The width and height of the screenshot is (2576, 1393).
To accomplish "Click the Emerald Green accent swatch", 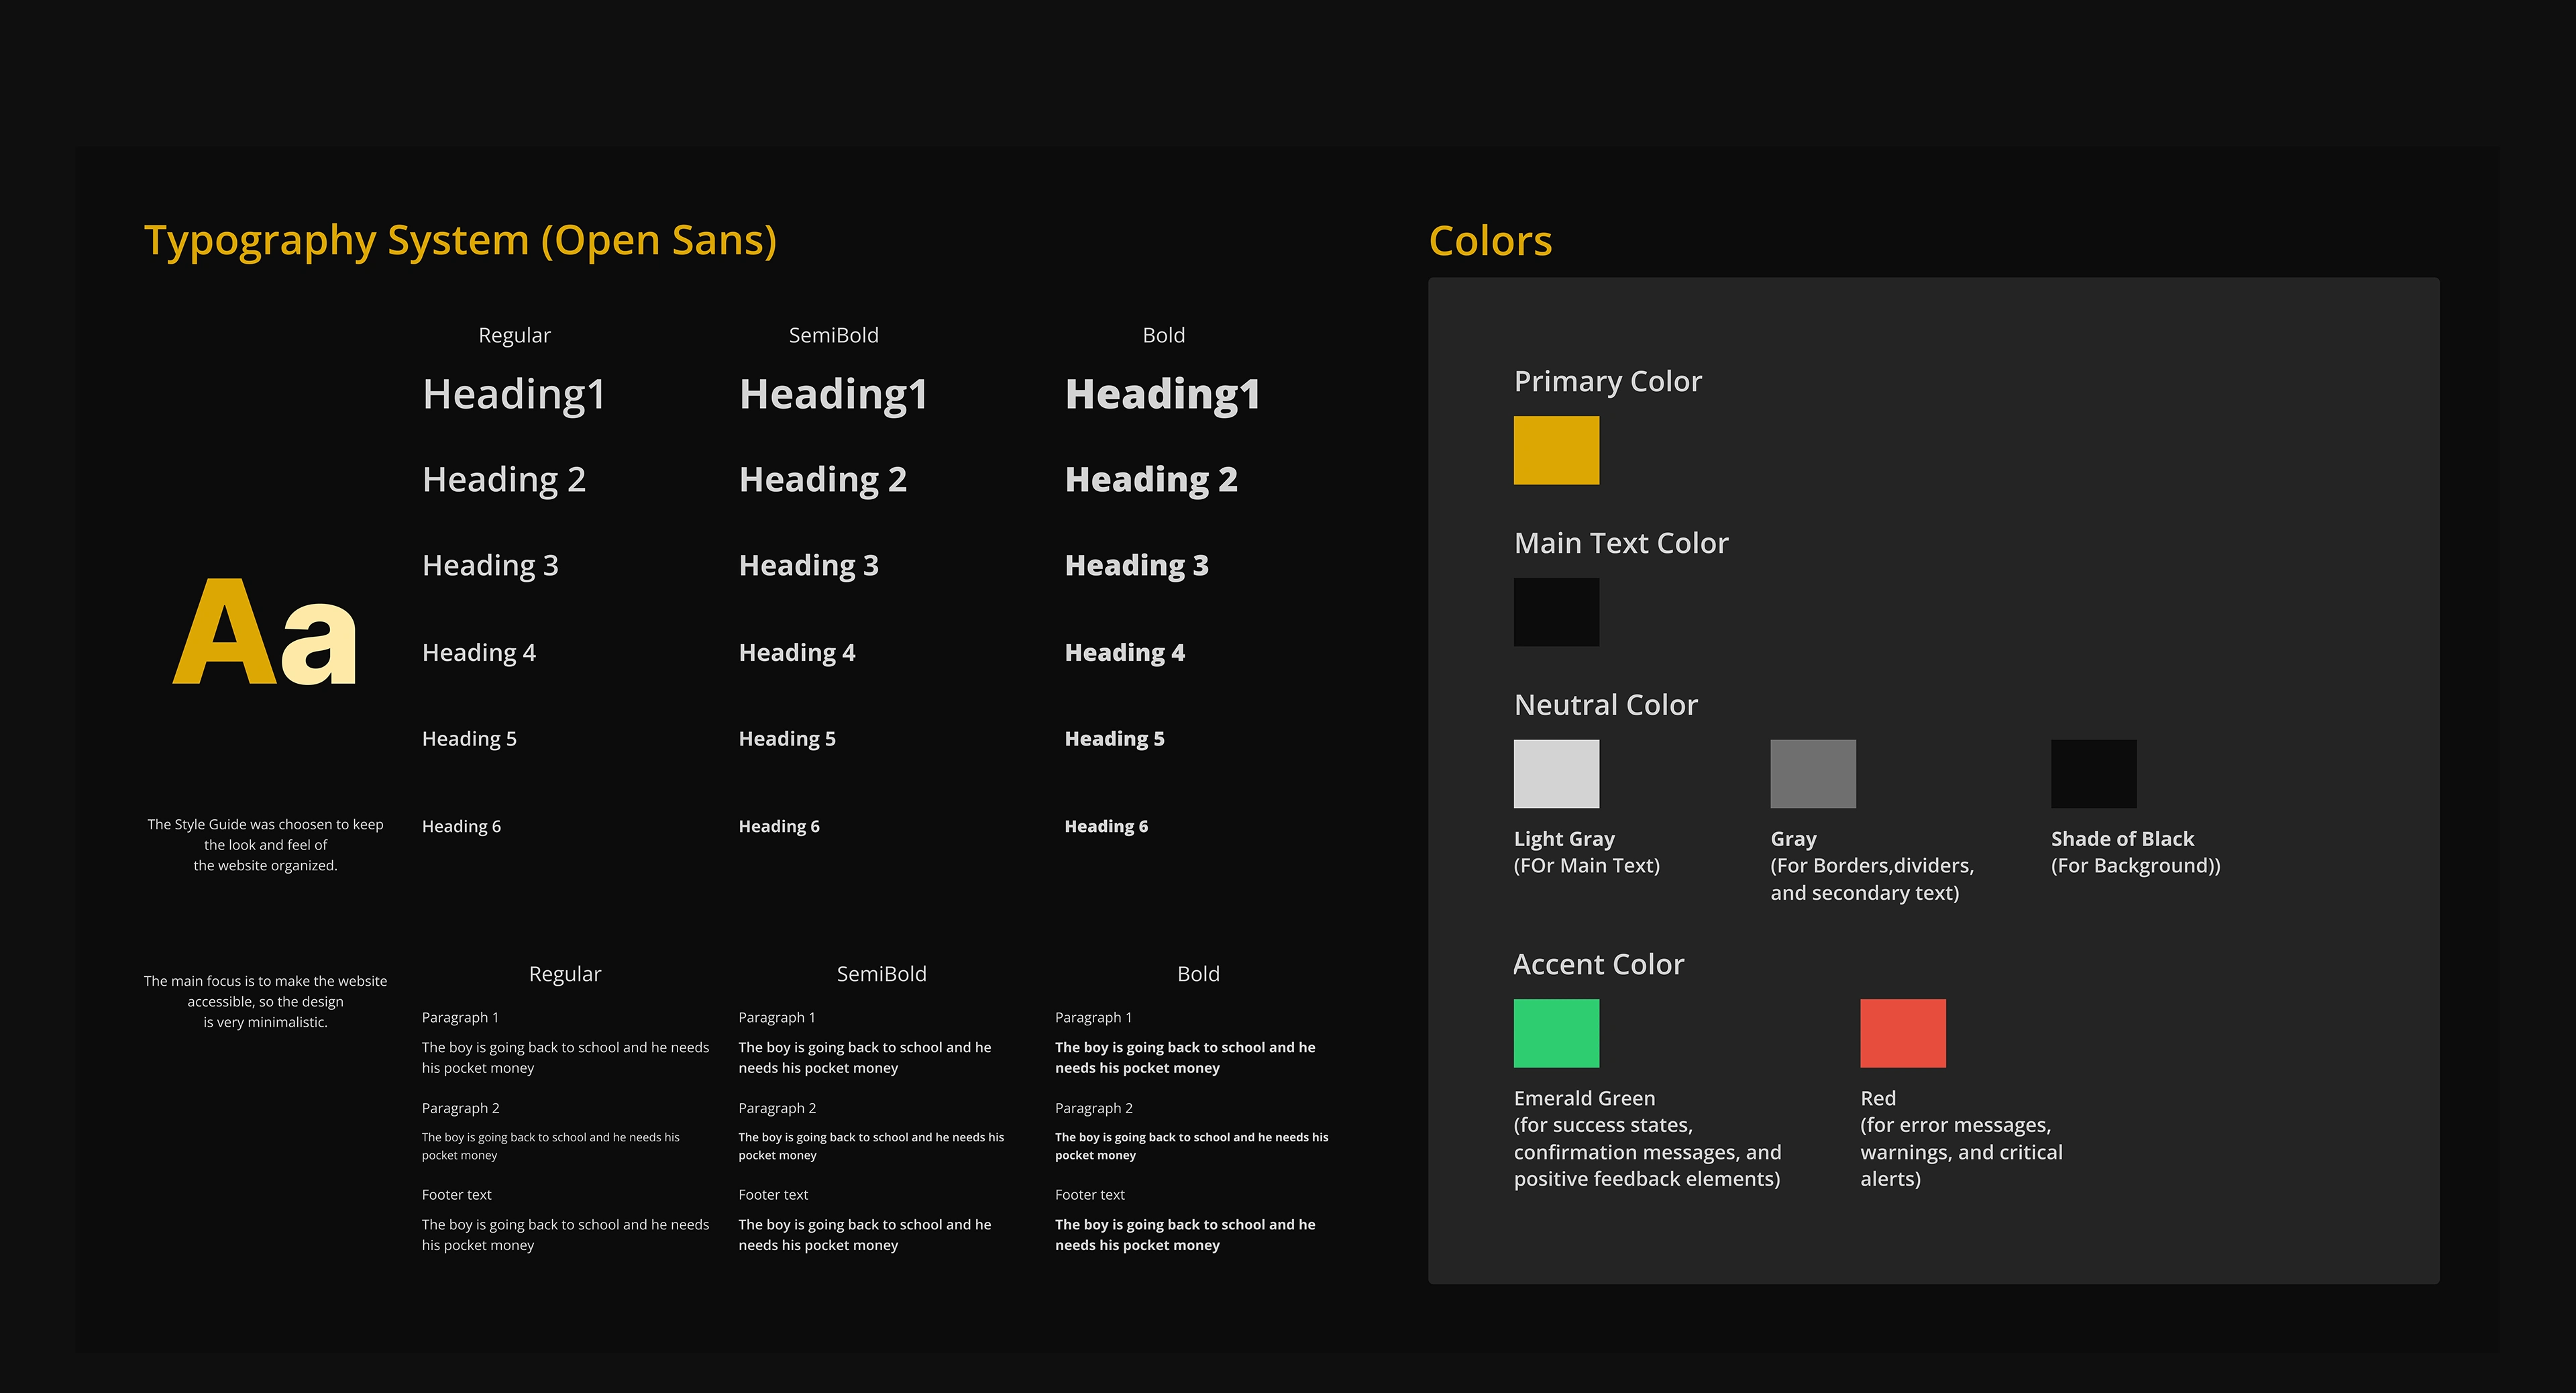I will point(1556,1033).
